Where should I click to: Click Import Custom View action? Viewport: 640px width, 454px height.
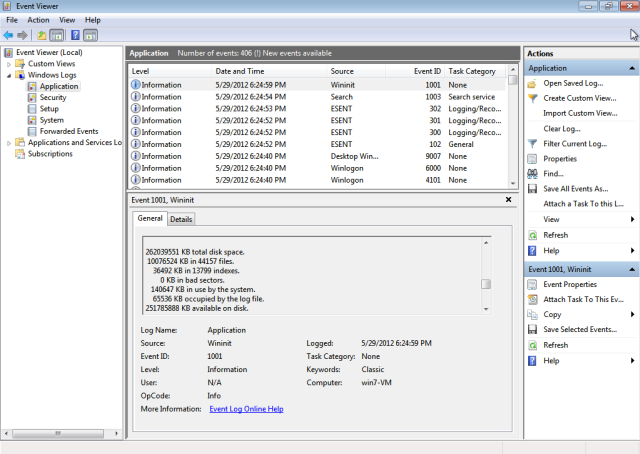(x=580, y=114)
